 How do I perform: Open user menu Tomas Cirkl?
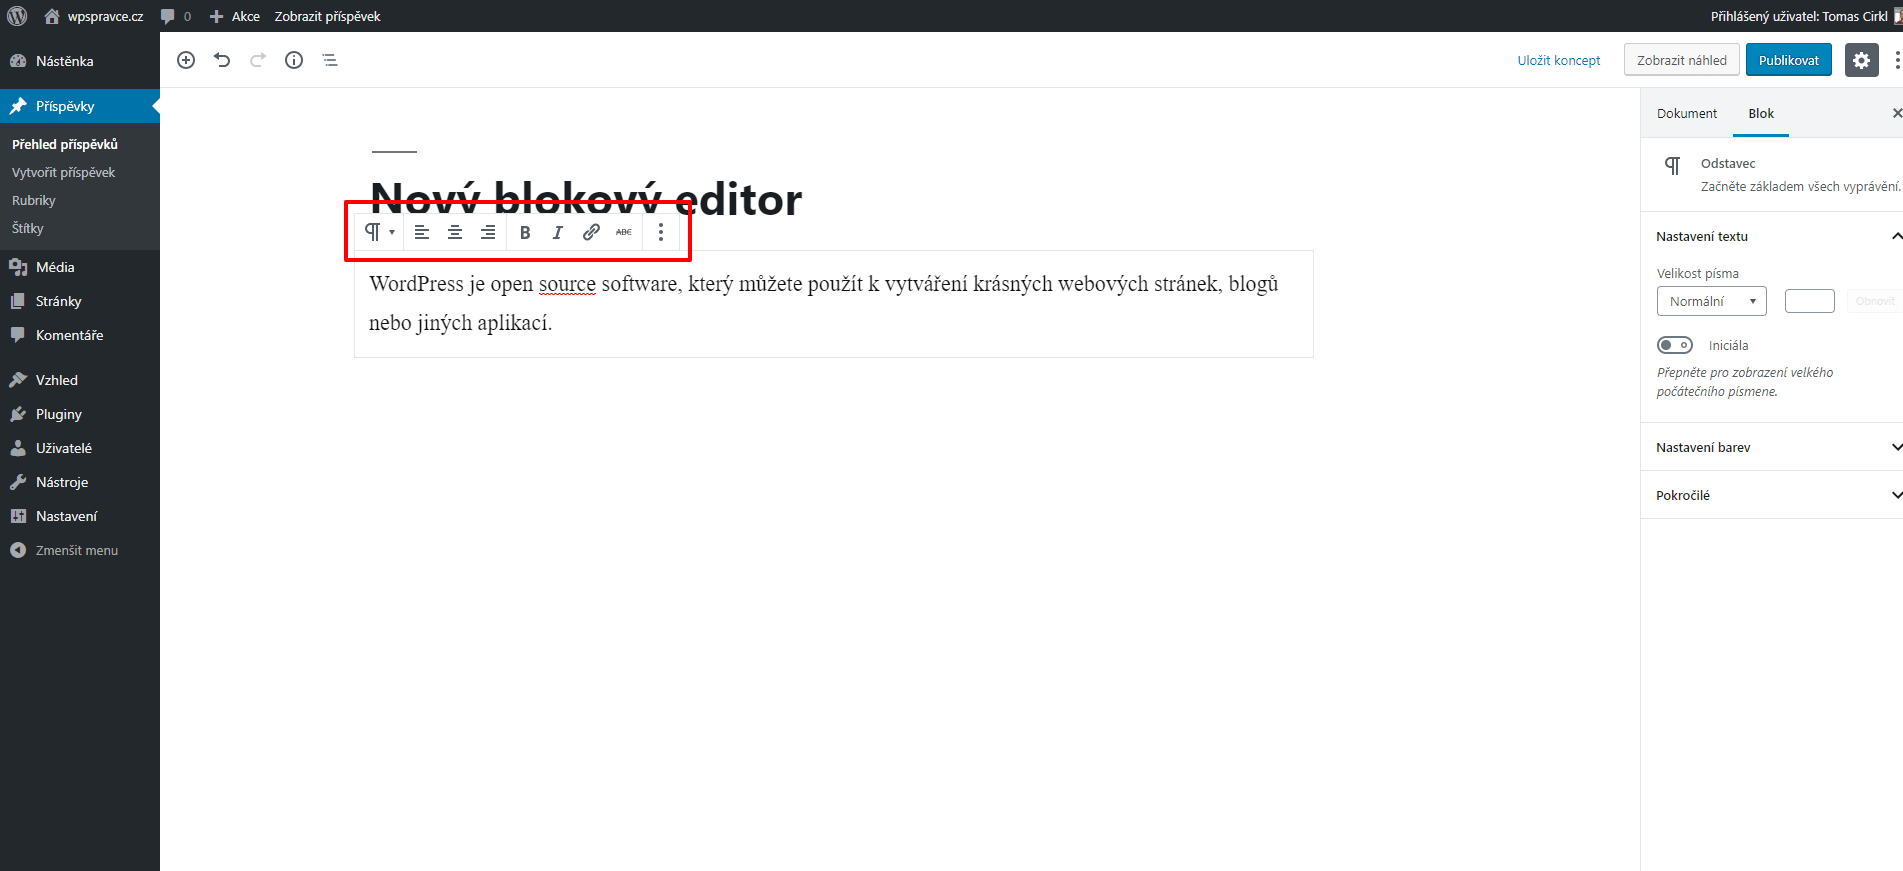pyautogui.click(x=1805, y=16)
